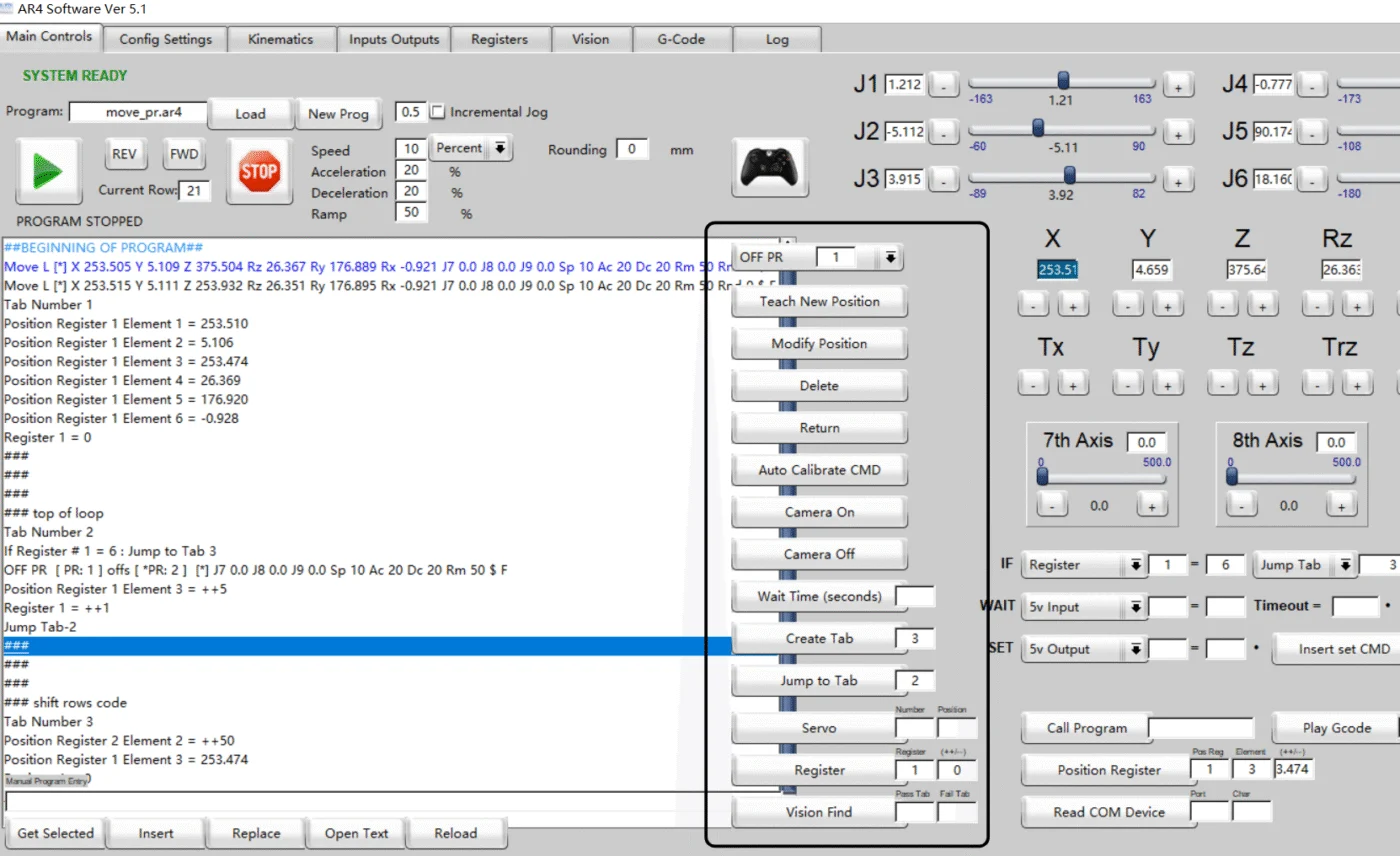This screenshot has height=856, width=1400.
Task: Open the G-Code tab
Action: tap(681, 39)
